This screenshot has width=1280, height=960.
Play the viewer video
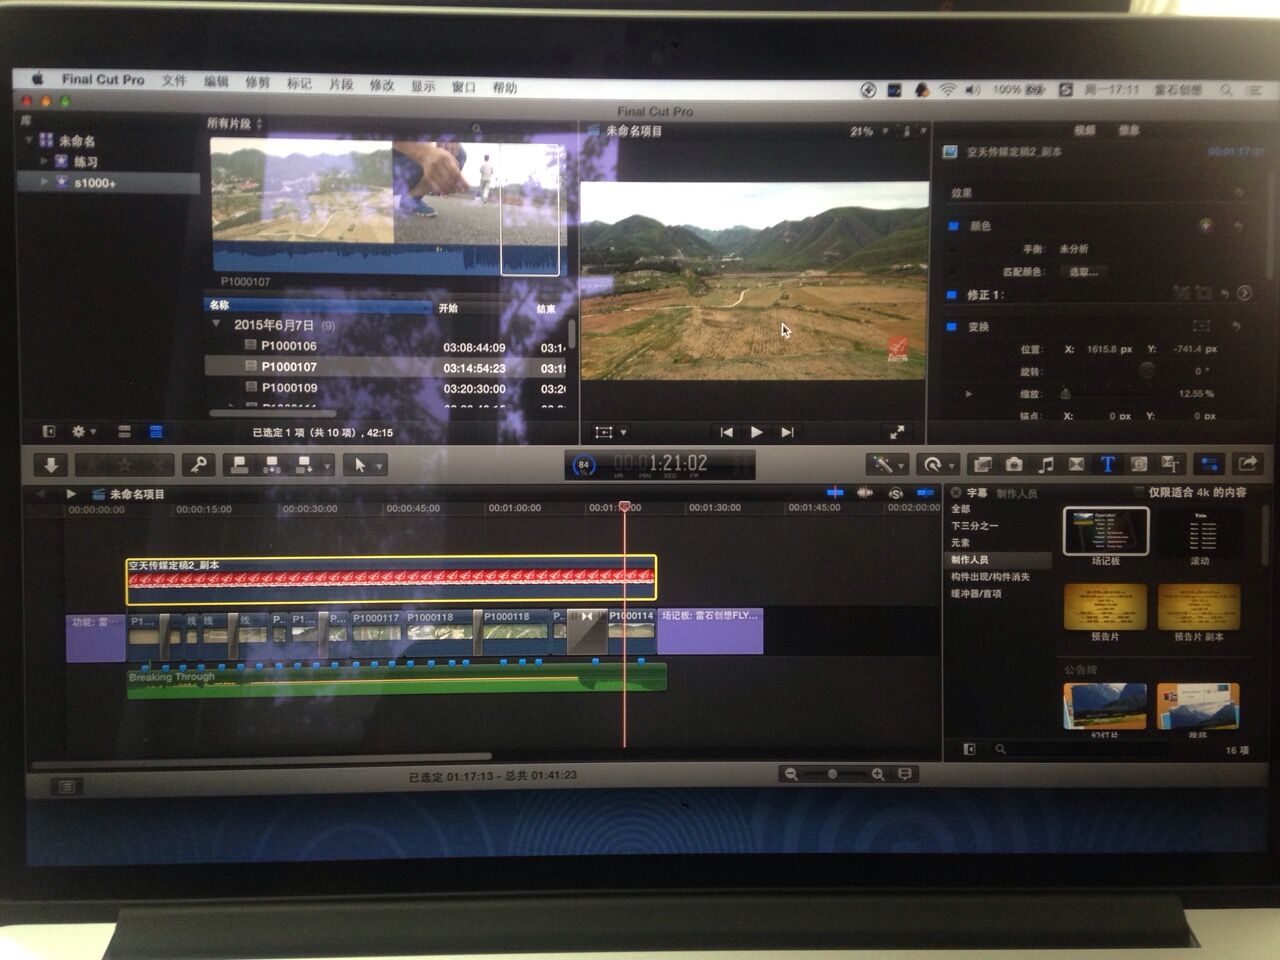point(756,432)
